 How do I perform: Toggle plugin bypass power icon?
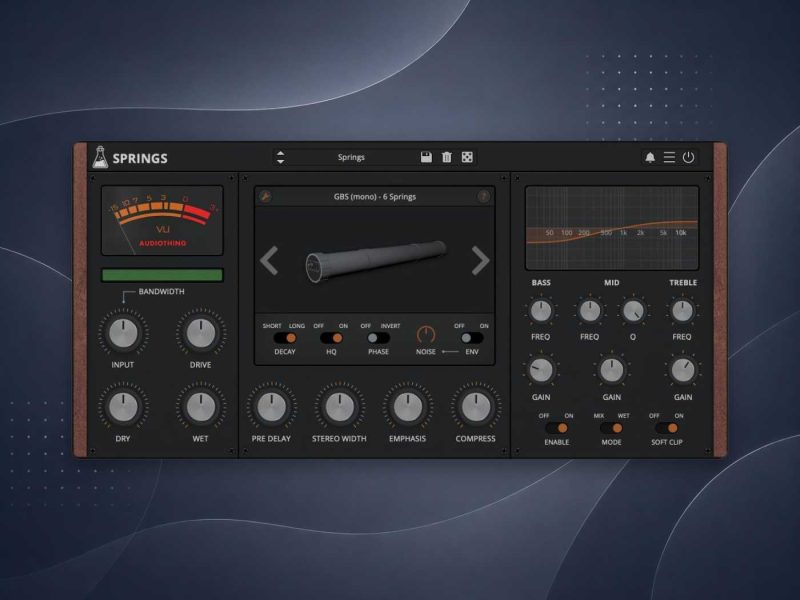pos(688,157)
